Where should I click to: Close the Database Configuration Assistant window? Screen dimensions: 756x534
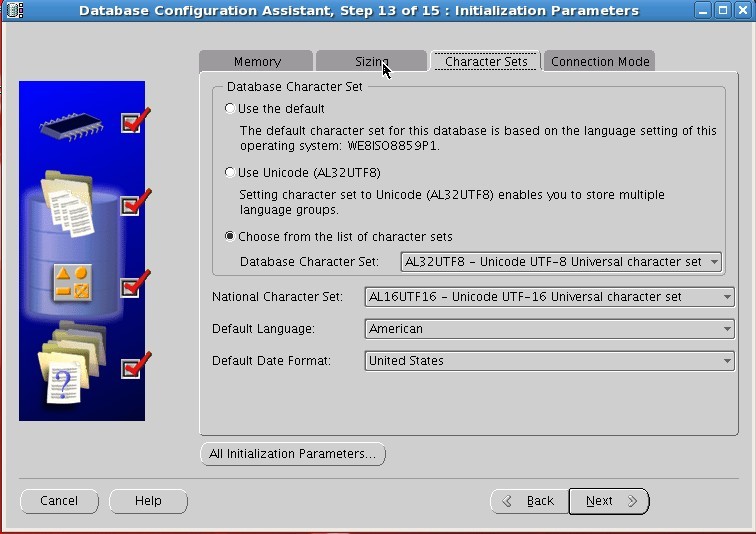[743, 11]
